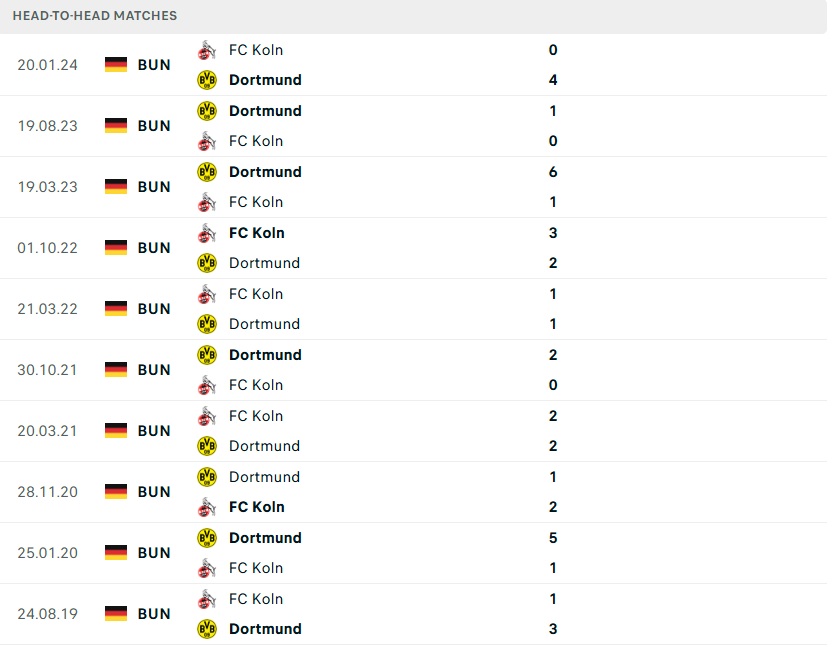Click the Dortmund team name in the 21.03.22 match
This screenshot has width=838, height=647.
264,324
